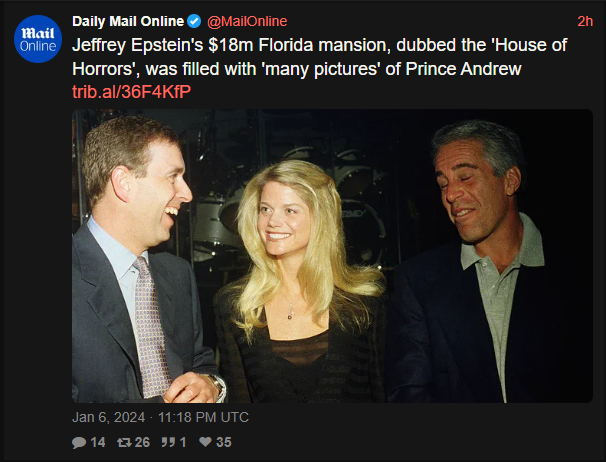Open the attached photo of three people
Viewport: 606px width, 462px height.
point(332,256)
